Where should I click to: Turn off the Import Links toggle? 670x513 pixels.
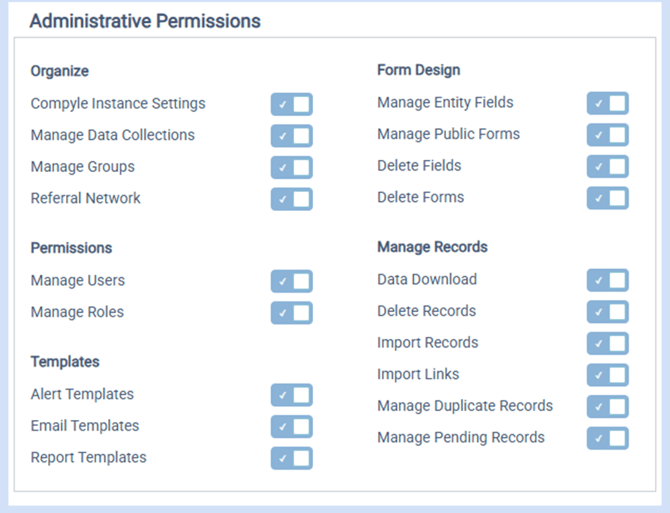coord(607,375)
